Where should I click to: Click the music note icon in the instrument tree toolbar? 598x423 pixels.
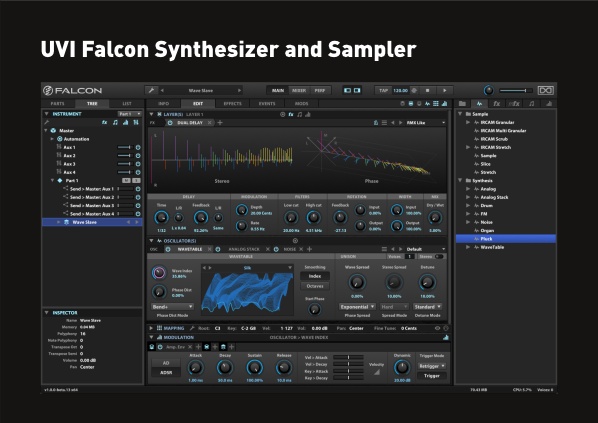pos(115,122)
